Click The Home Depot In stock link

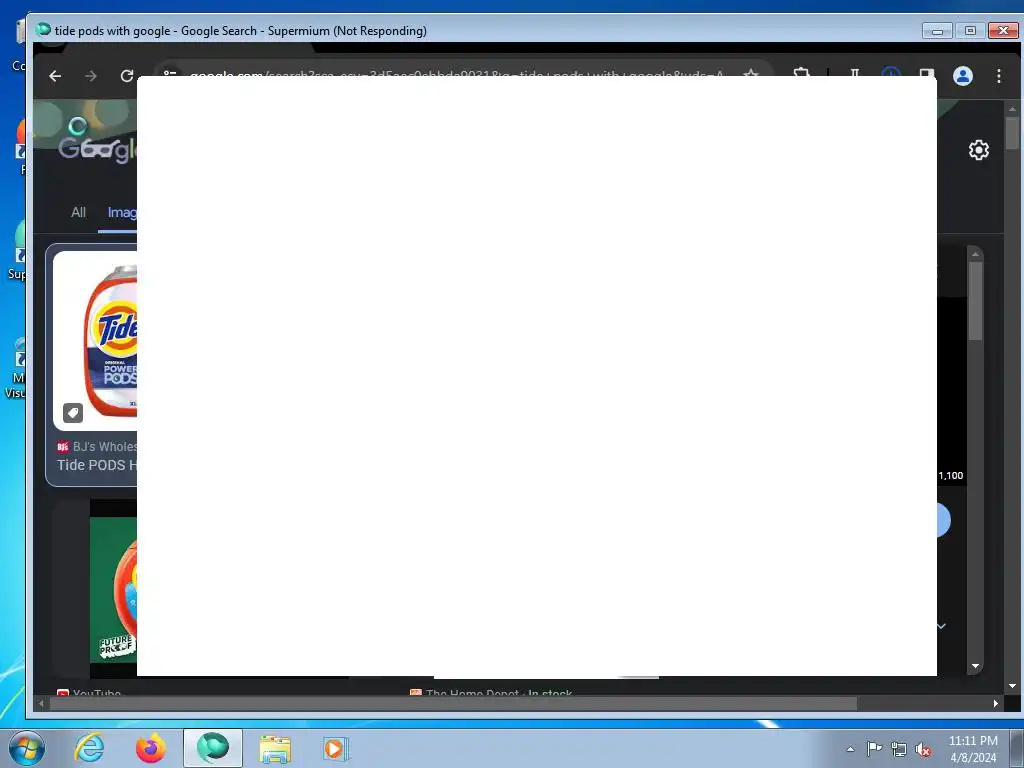coord(491,692)
